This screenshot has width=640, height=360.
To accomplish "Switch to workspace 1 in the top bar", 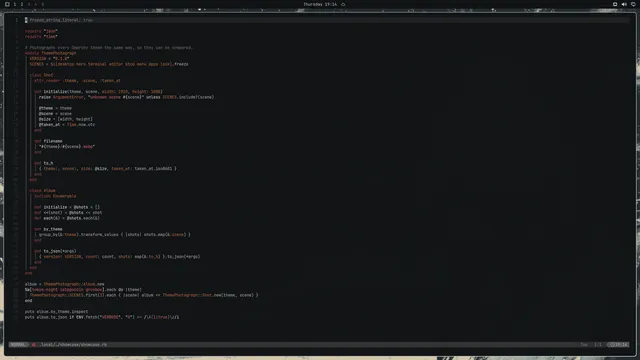I will (x=15, y=4).
